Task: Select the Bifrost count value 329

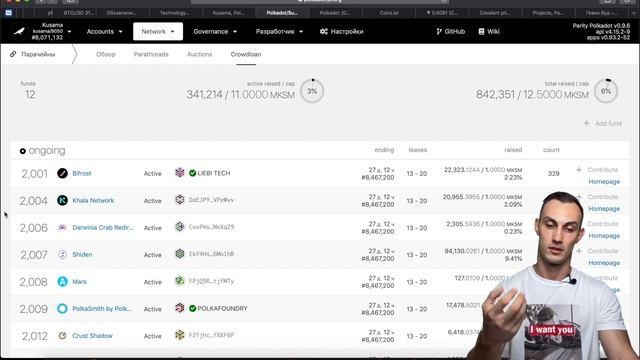Action: tap(553, 173)
